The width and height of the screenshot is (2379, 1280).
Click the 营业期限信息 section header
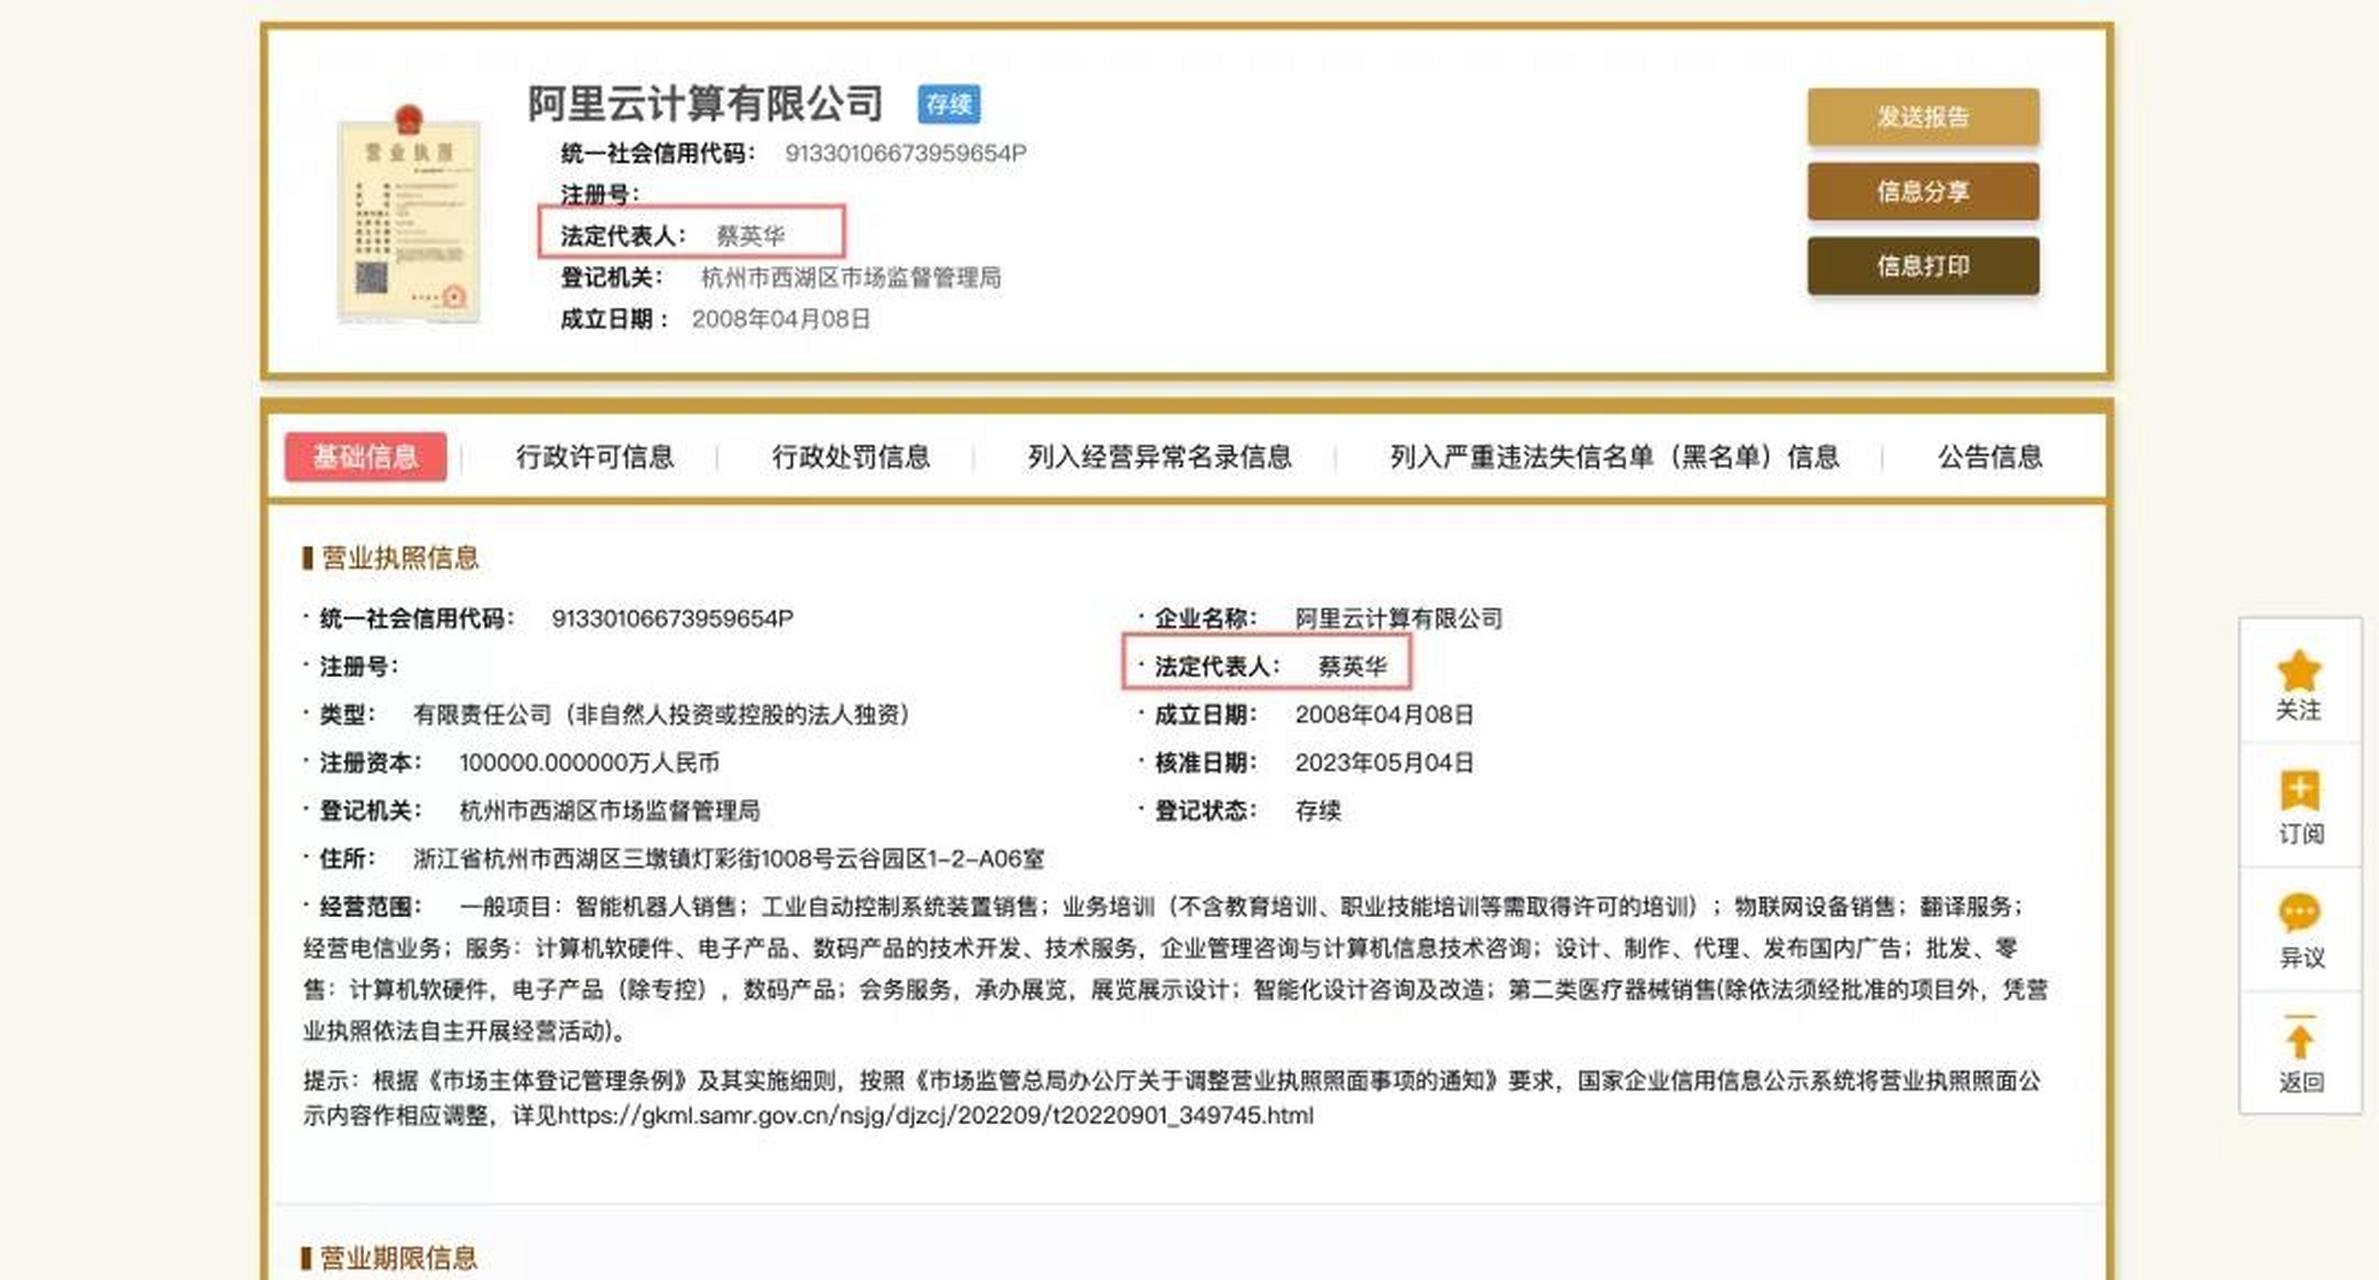[393, 1259]
